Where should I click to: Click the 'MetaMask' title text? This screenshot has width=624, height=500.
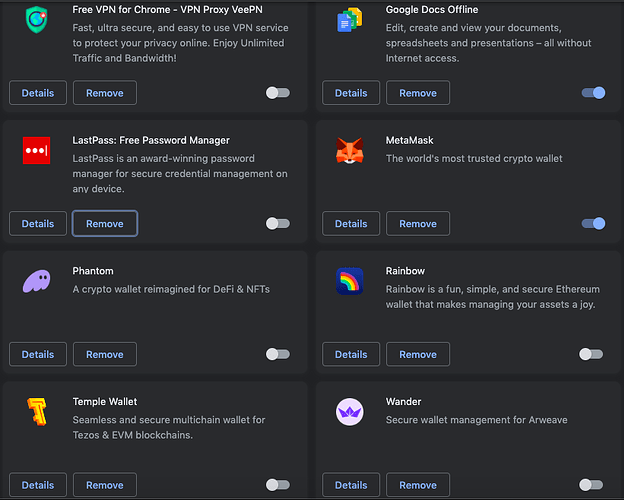point(410,140)
